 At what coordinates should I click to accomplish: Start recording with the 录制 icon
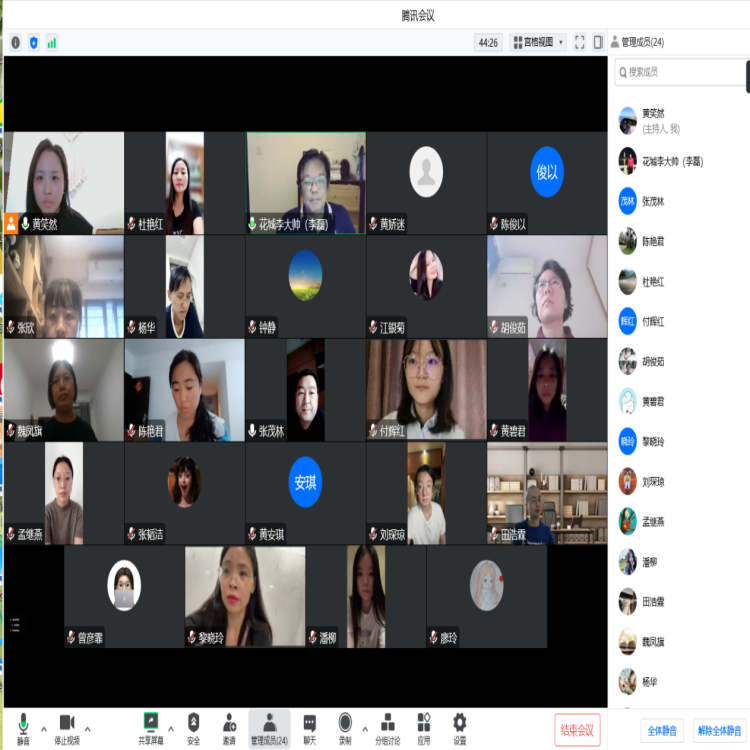click(x=345, y=727)
